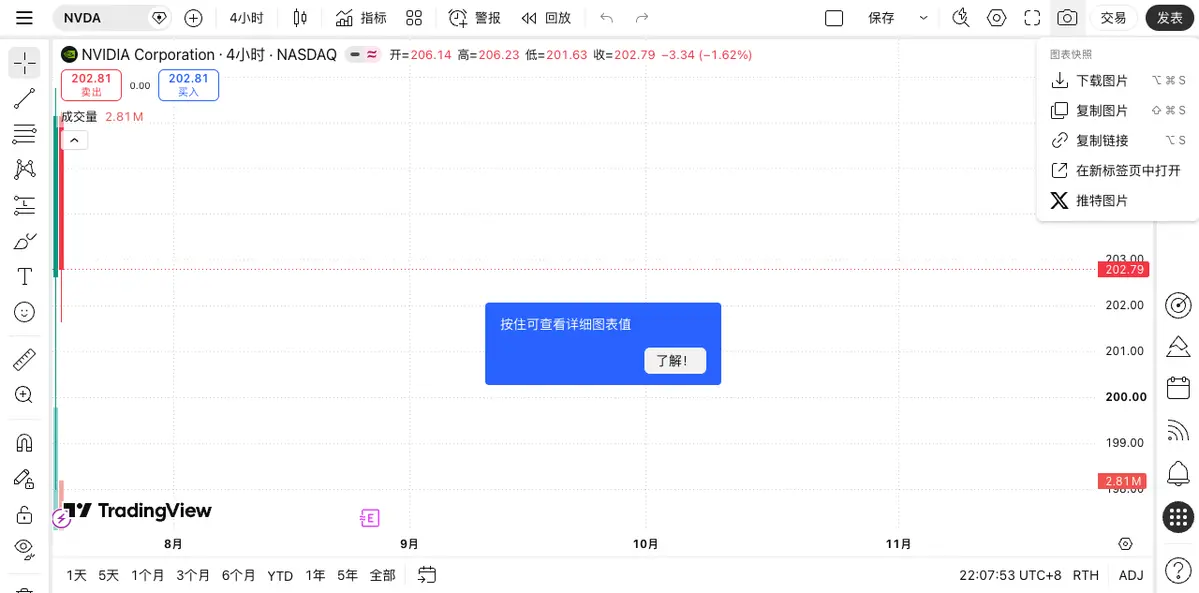
Task: Click the 保存 save button
Action: (881, 18)
